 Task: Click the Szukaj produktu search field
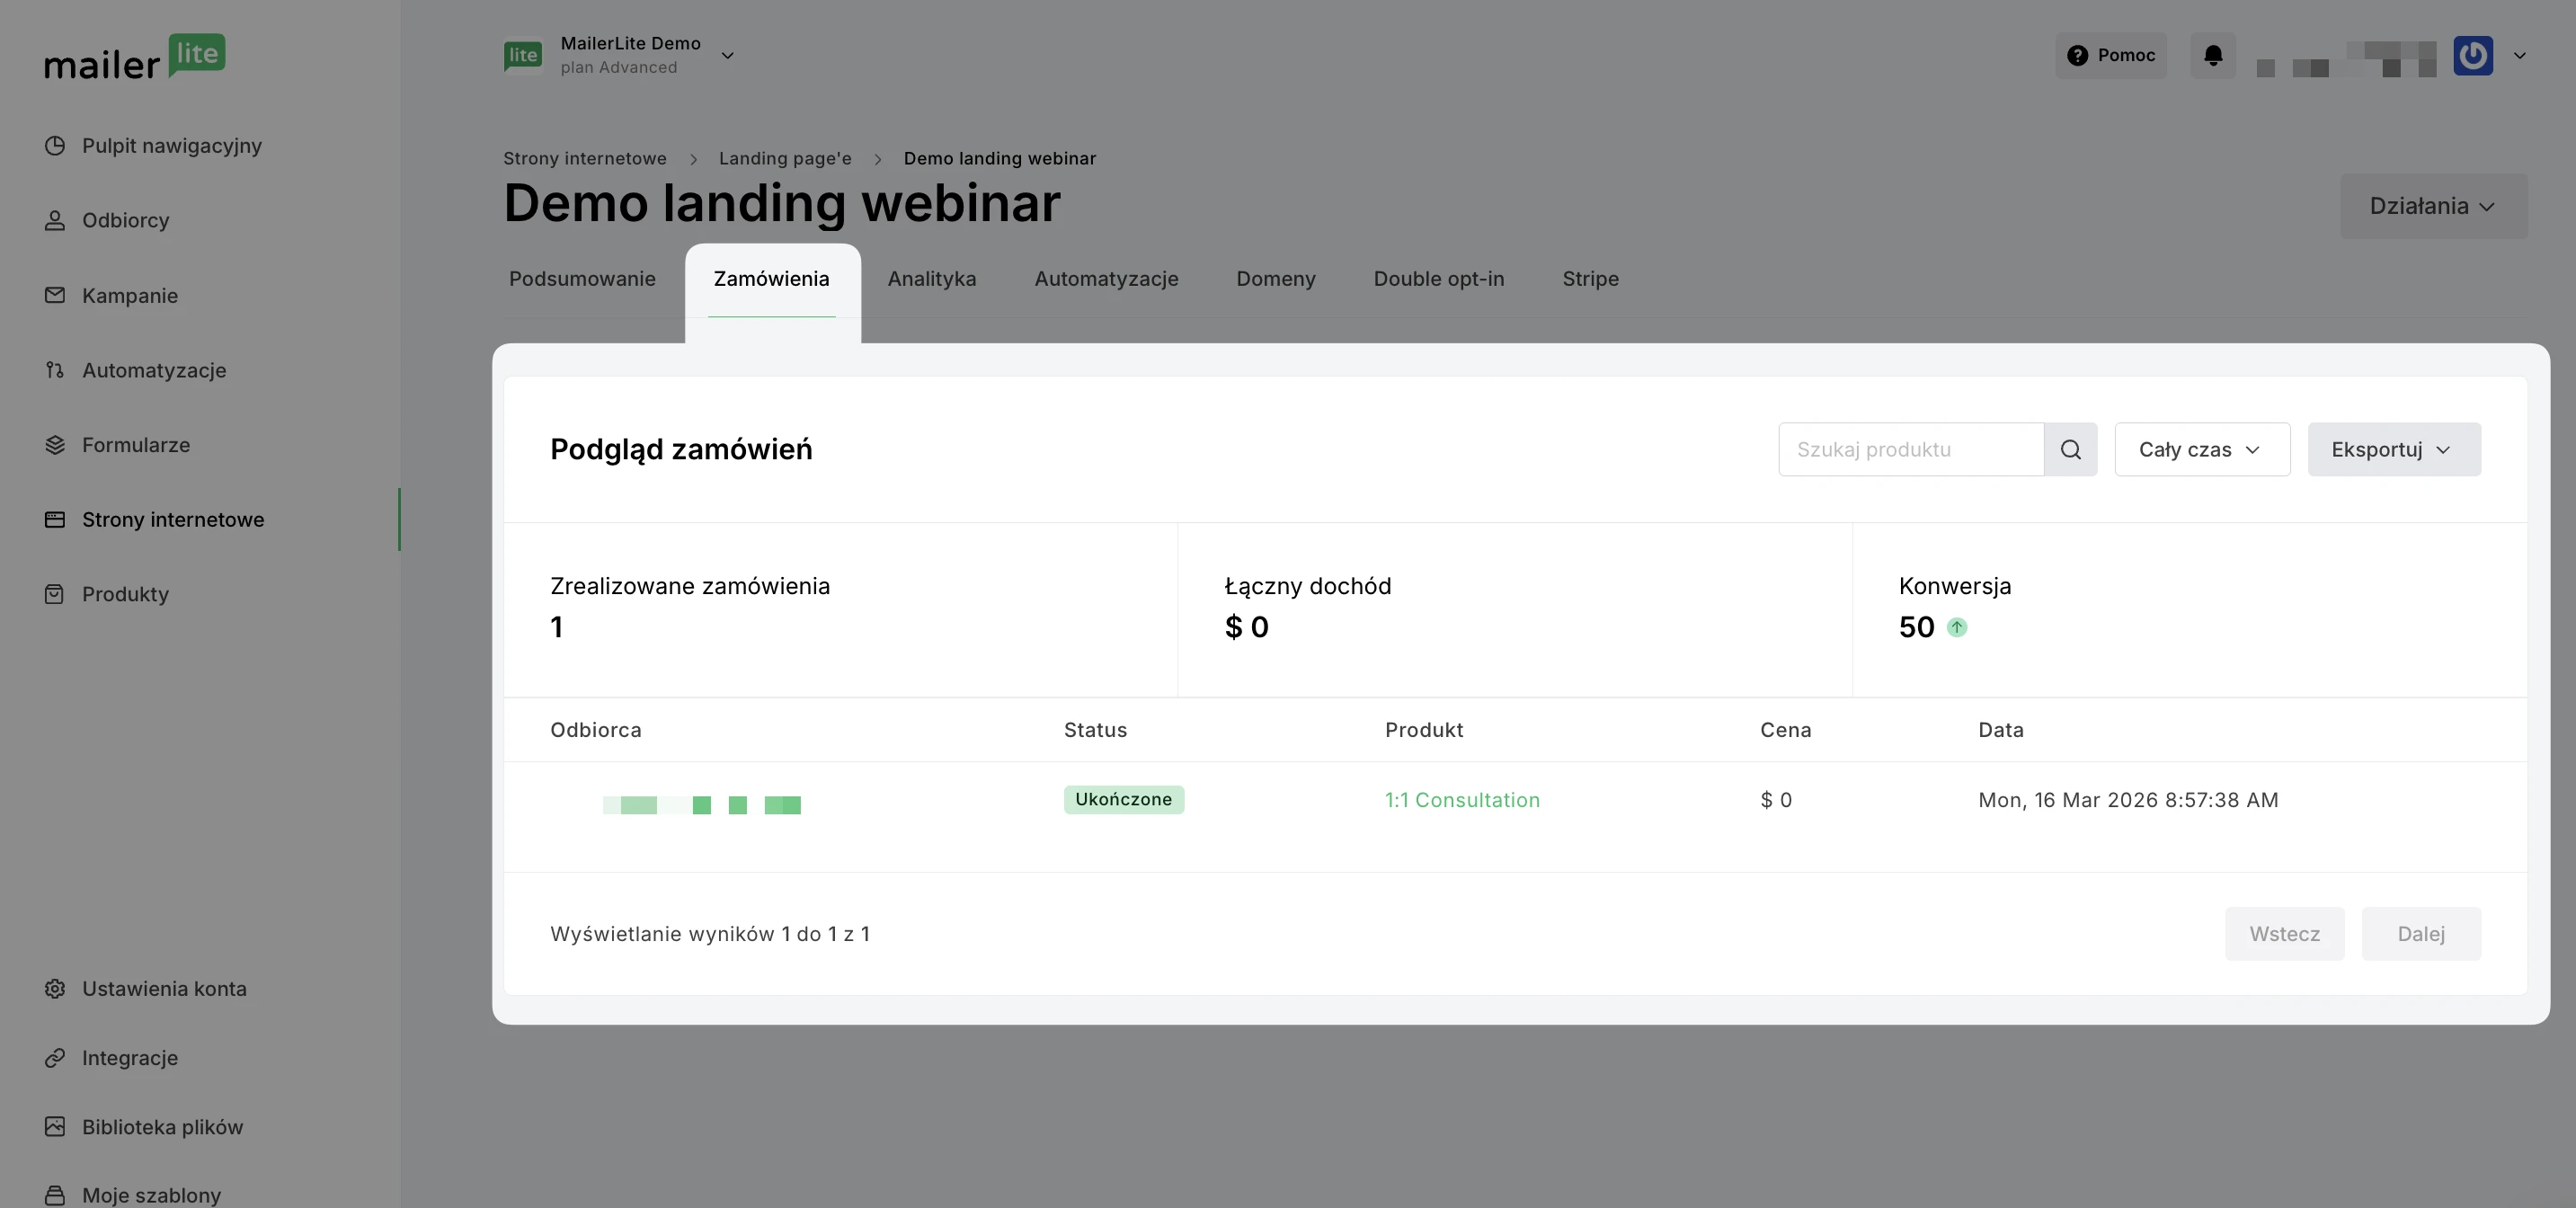(1910, 449)
